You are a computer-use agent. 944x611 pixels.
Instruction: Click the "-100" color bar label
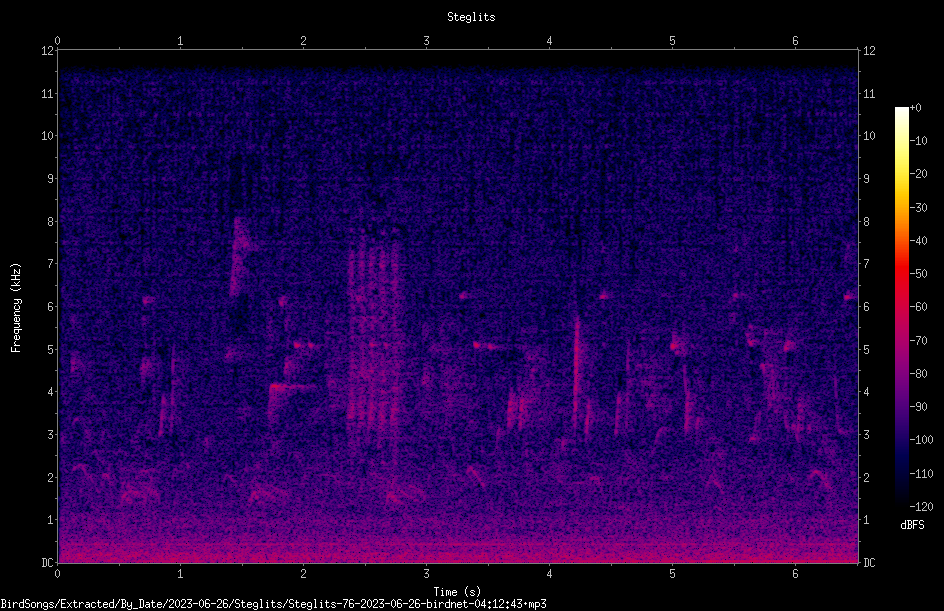tap(921, 440)
